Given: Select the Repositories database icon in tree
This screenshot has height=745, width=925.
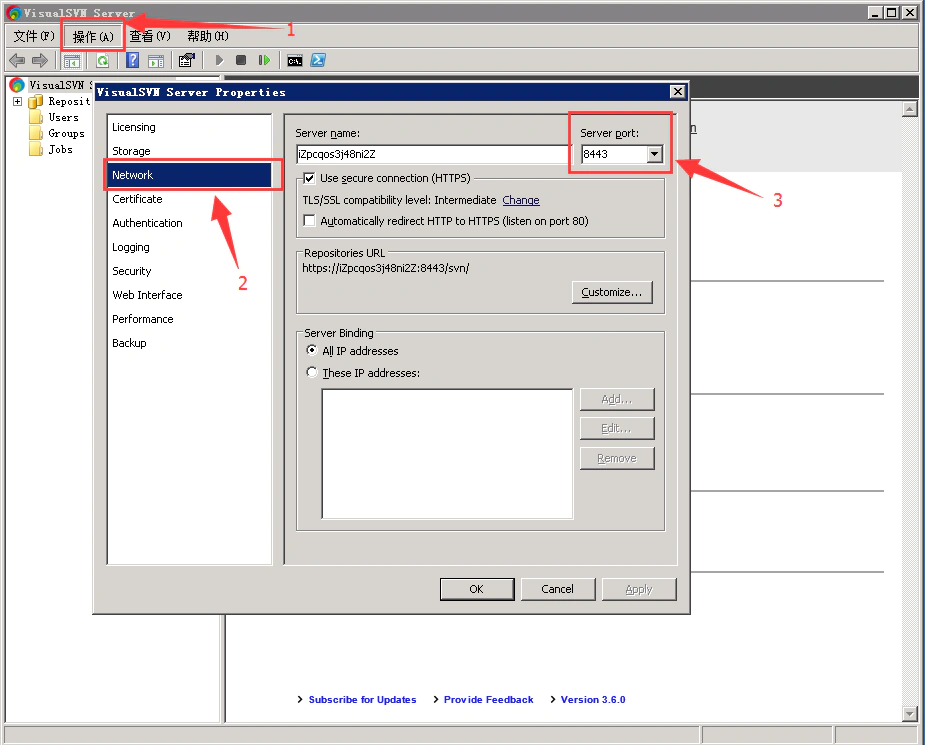Looking at the screenshot, I should (36, 101).
